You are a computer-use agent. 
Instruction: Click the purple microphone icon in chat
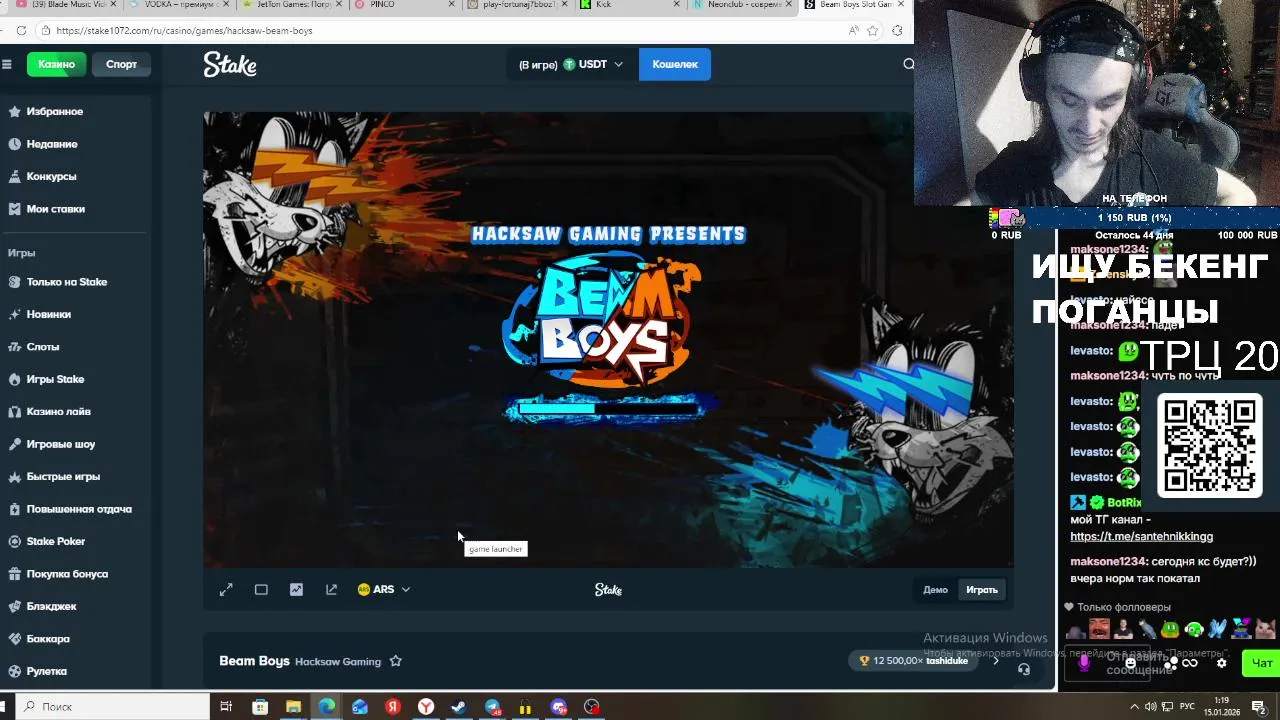pyautogui.click(x=1084, y=662)
